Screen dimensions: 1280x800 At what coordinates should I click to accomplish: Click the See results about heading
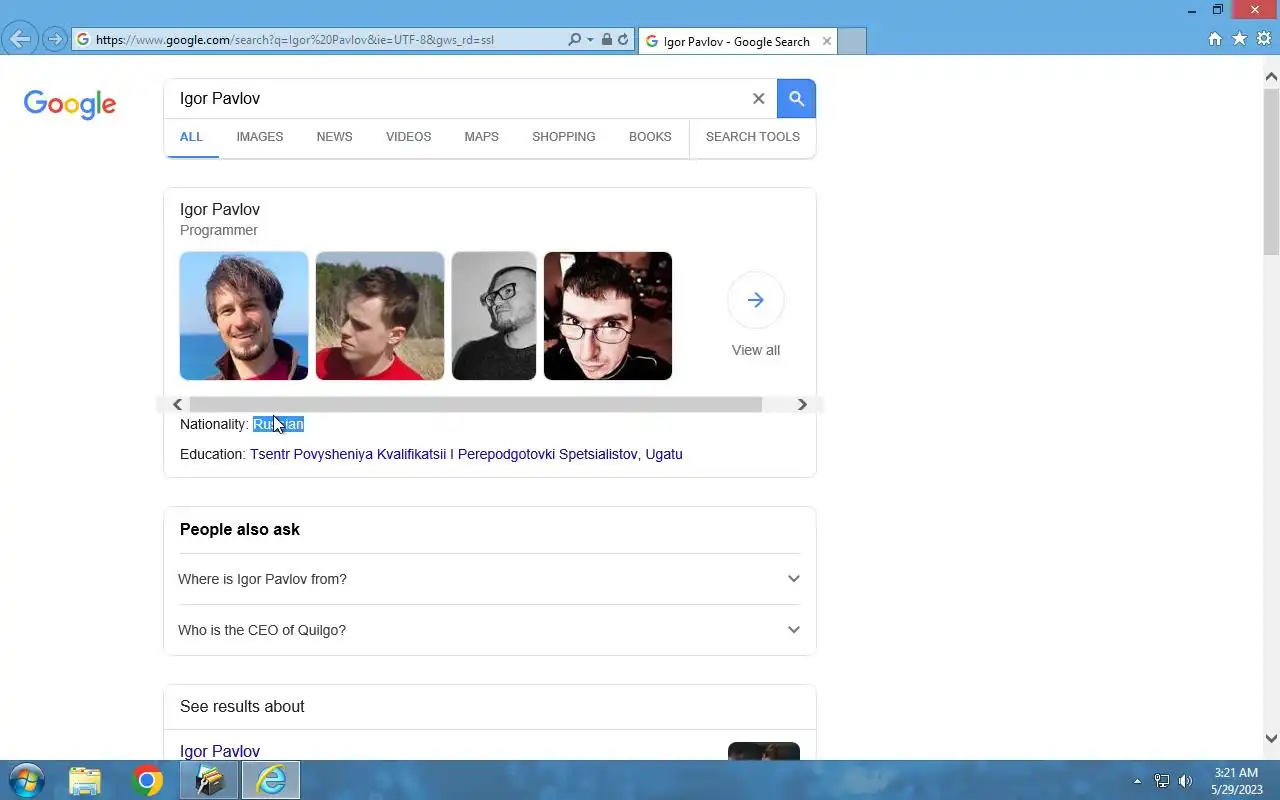242,706
